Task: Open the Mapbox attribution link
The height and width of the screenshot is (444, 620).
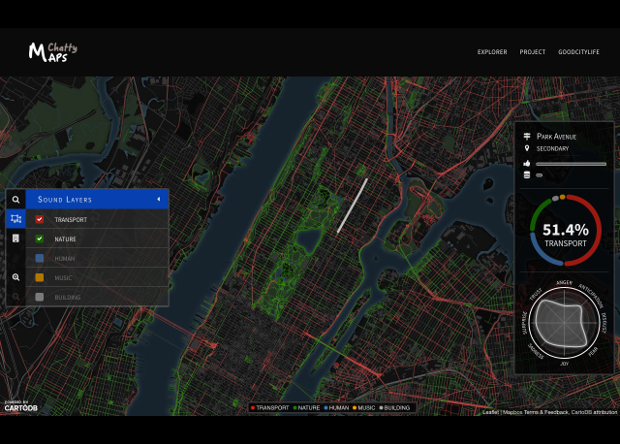Action: (x=513, y=412)
